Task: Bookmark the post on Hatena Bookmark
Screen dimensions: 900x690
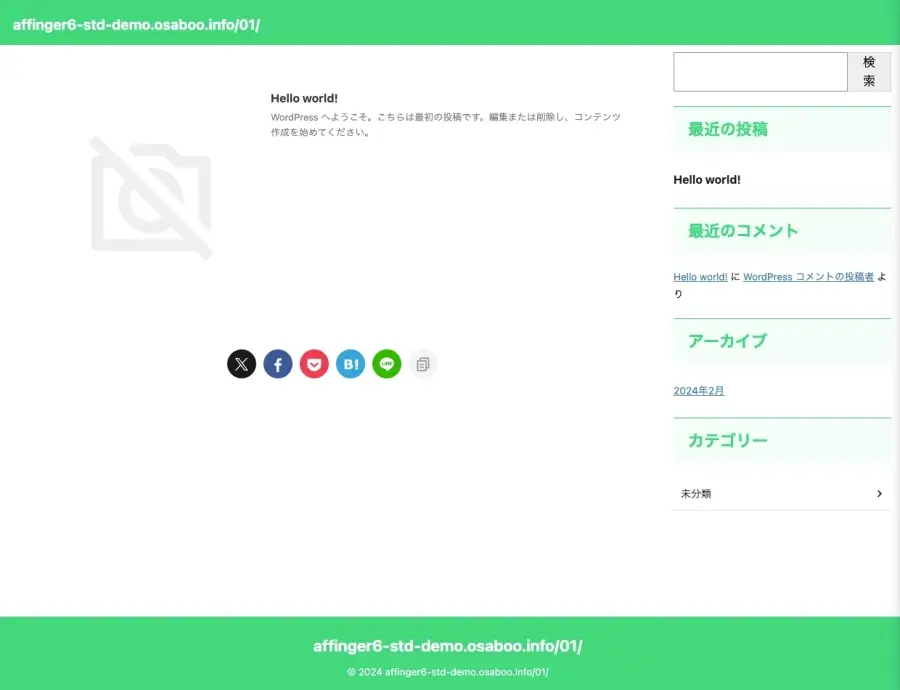Action: (x=350, y=364)
